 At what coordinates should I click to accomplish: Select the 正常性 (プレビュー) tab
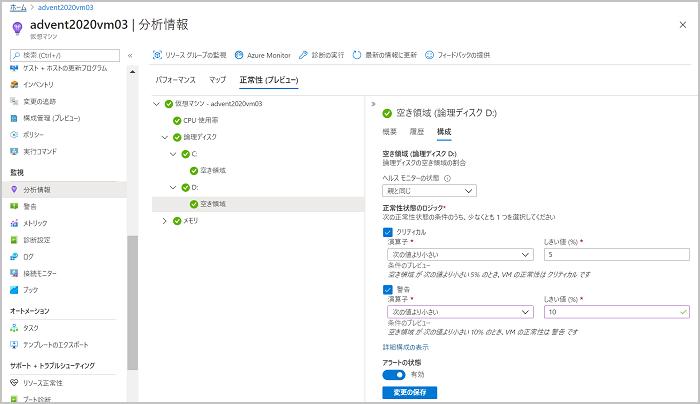269,80
